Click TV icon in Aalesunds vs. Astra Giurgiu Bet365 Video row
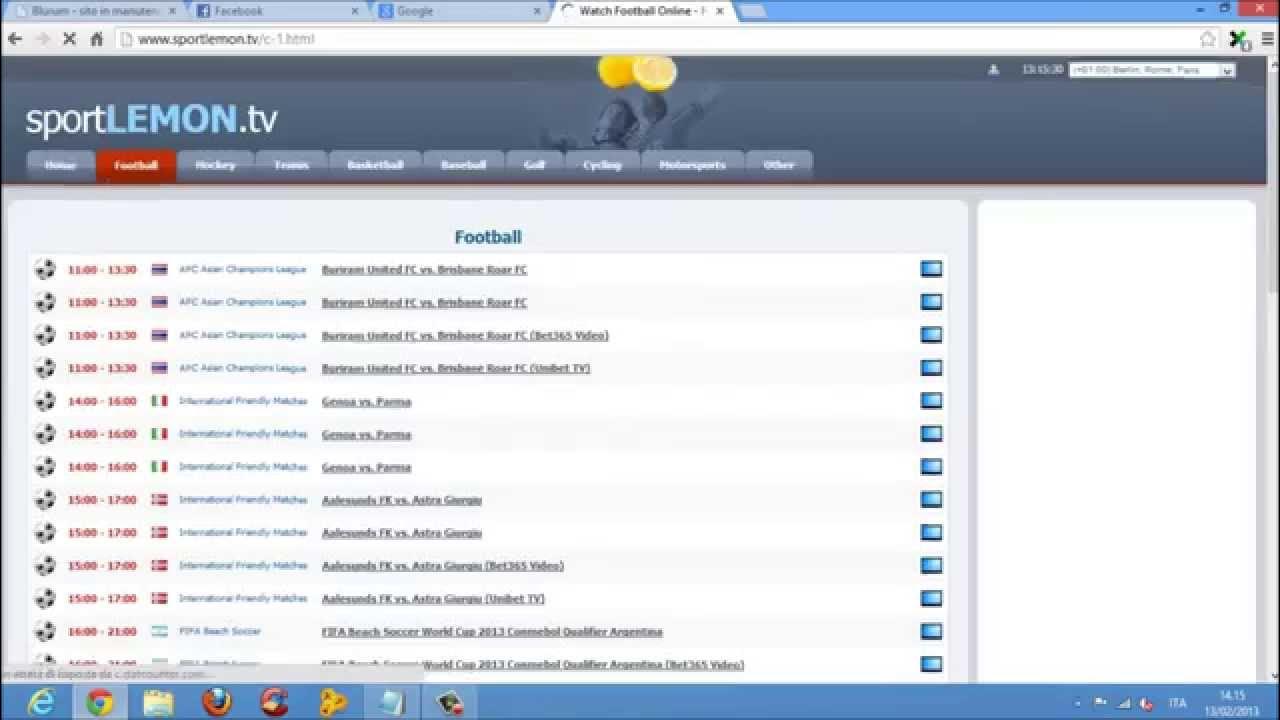The image size is (1280, 720). pos(931,565)
